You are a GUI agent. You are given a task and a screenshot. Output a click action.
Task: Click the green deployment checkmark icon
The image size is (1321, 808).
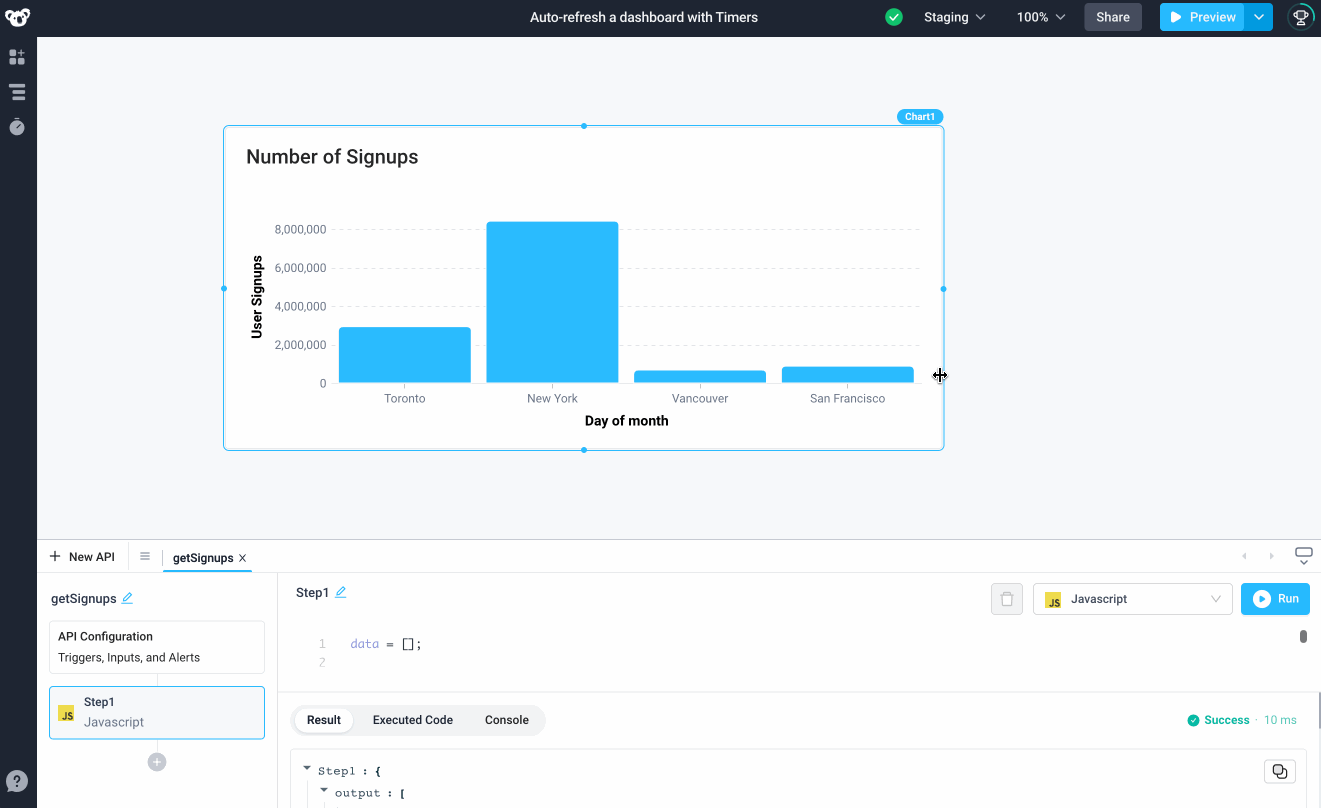893,17
